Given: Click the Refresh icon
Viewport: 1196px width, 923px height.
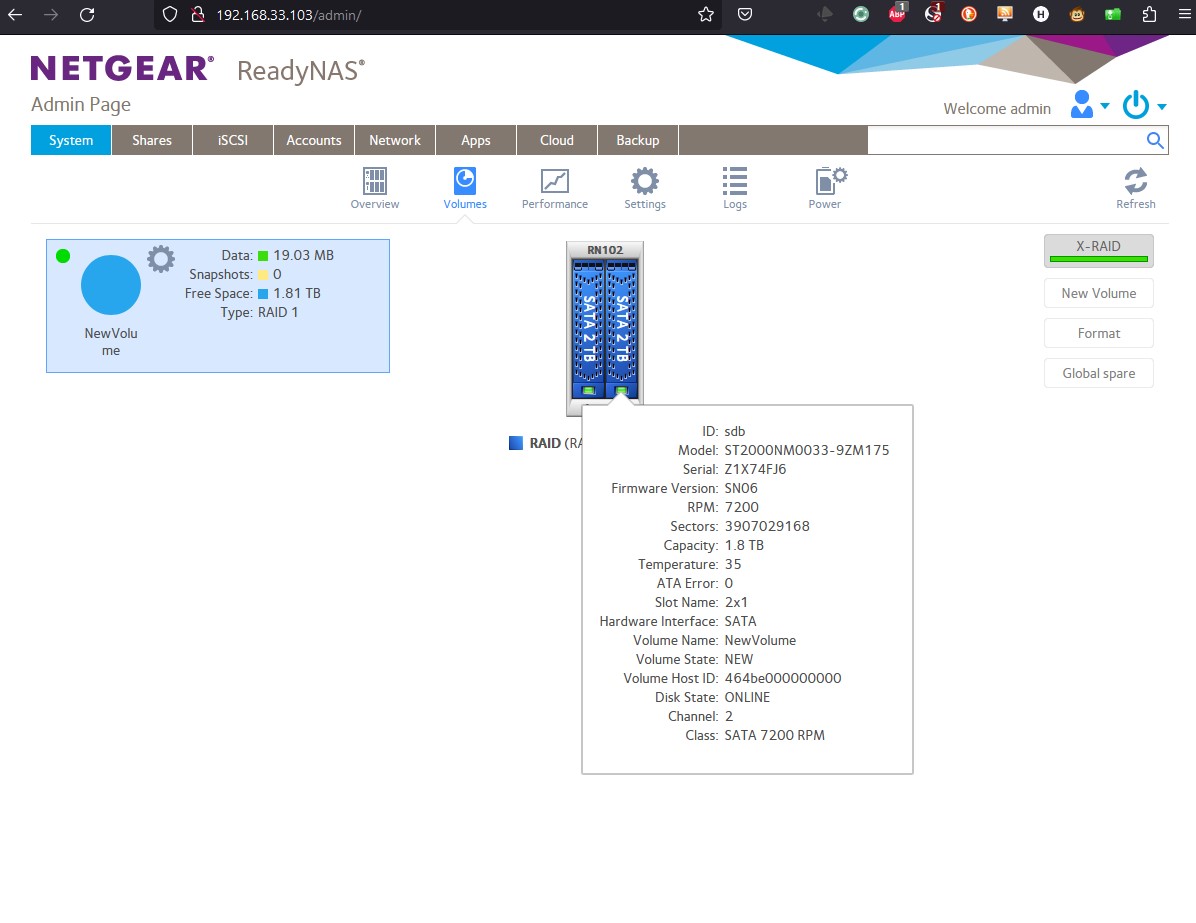Looking at the screenshot, I should (1135, 182).
